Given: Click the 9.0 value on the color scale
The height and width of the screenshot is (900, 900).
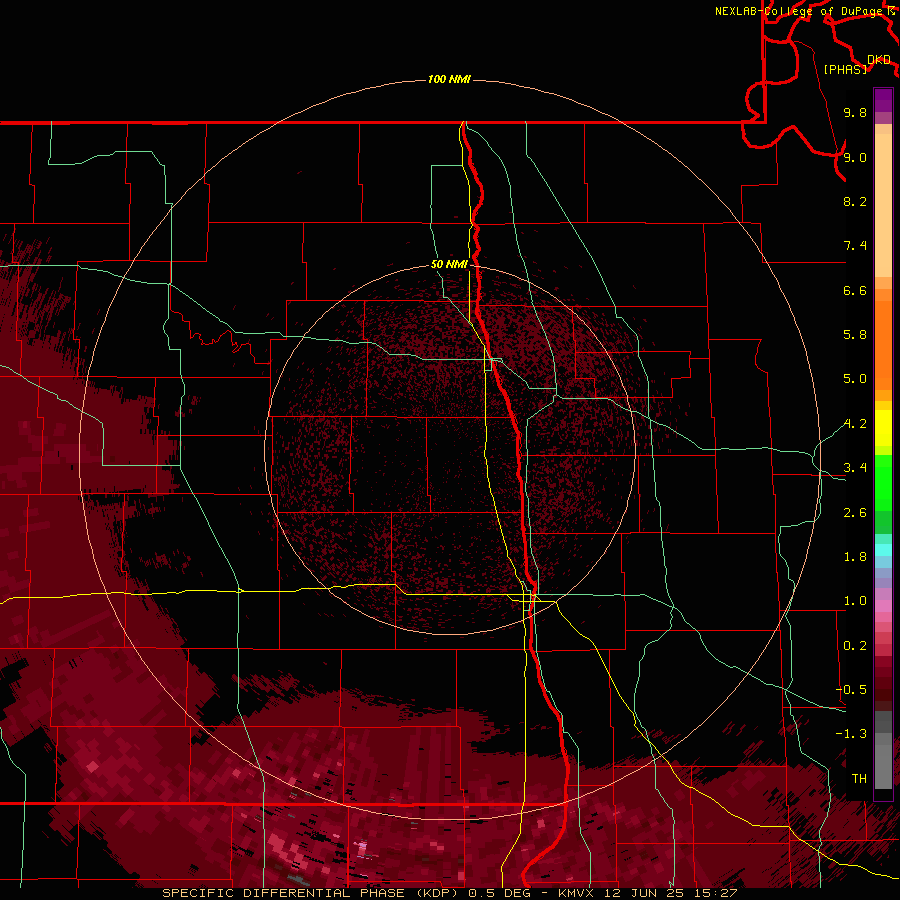Looking at the screenshot, I should click(855, 157).
